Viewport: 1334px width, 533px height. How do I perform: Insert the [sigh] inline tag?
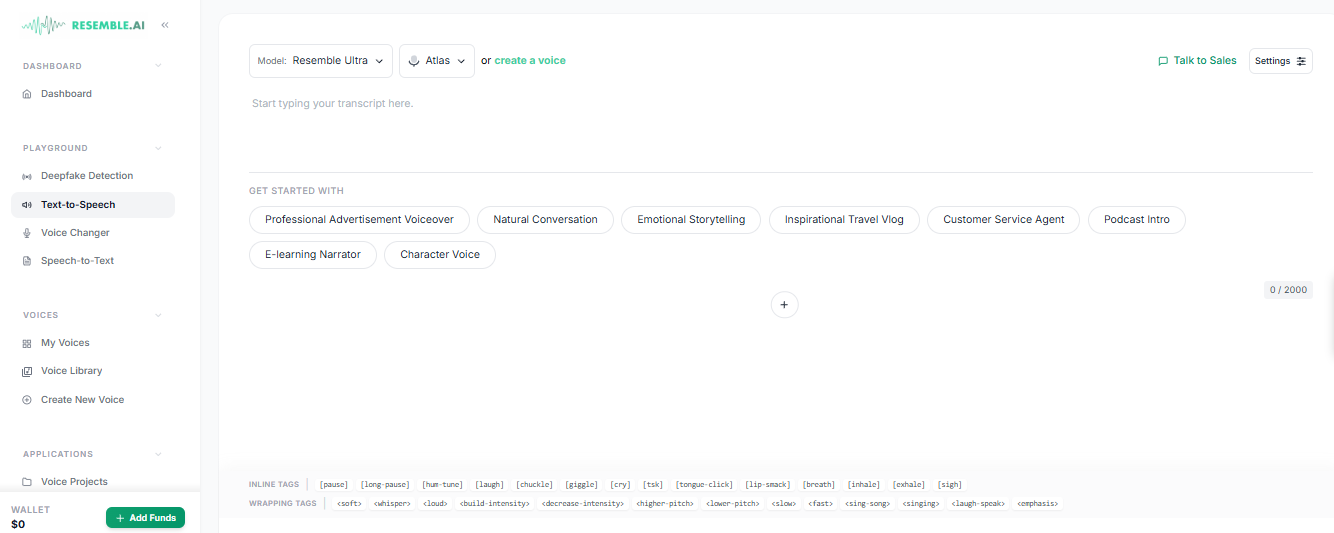(x=950, y=485)
